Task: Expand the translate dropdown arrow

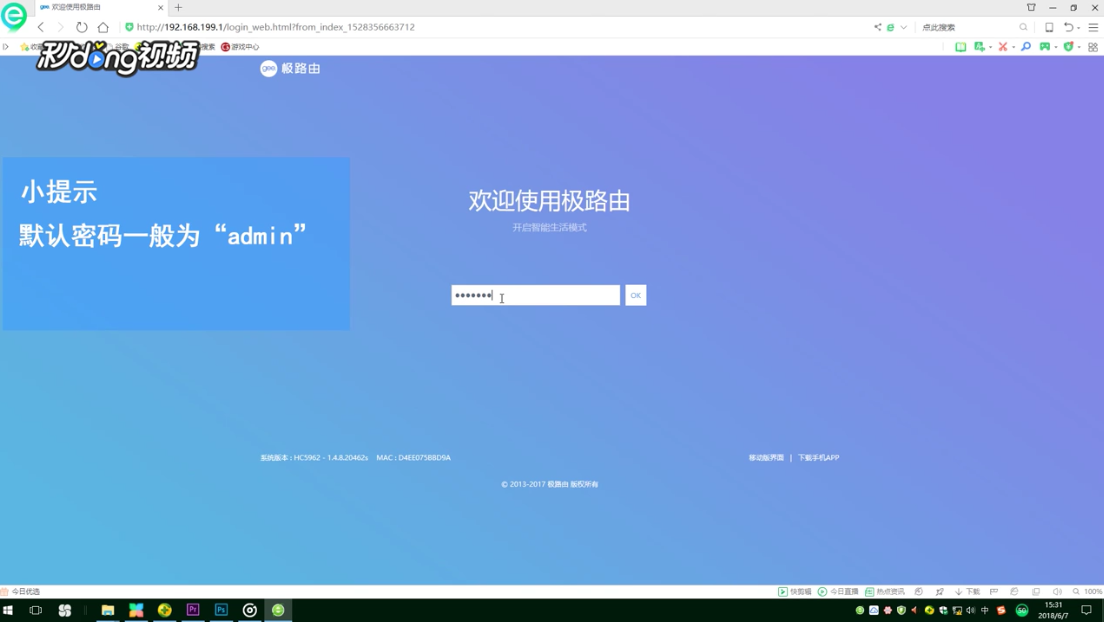Action: pyautogui.click(x=990, y=47)
